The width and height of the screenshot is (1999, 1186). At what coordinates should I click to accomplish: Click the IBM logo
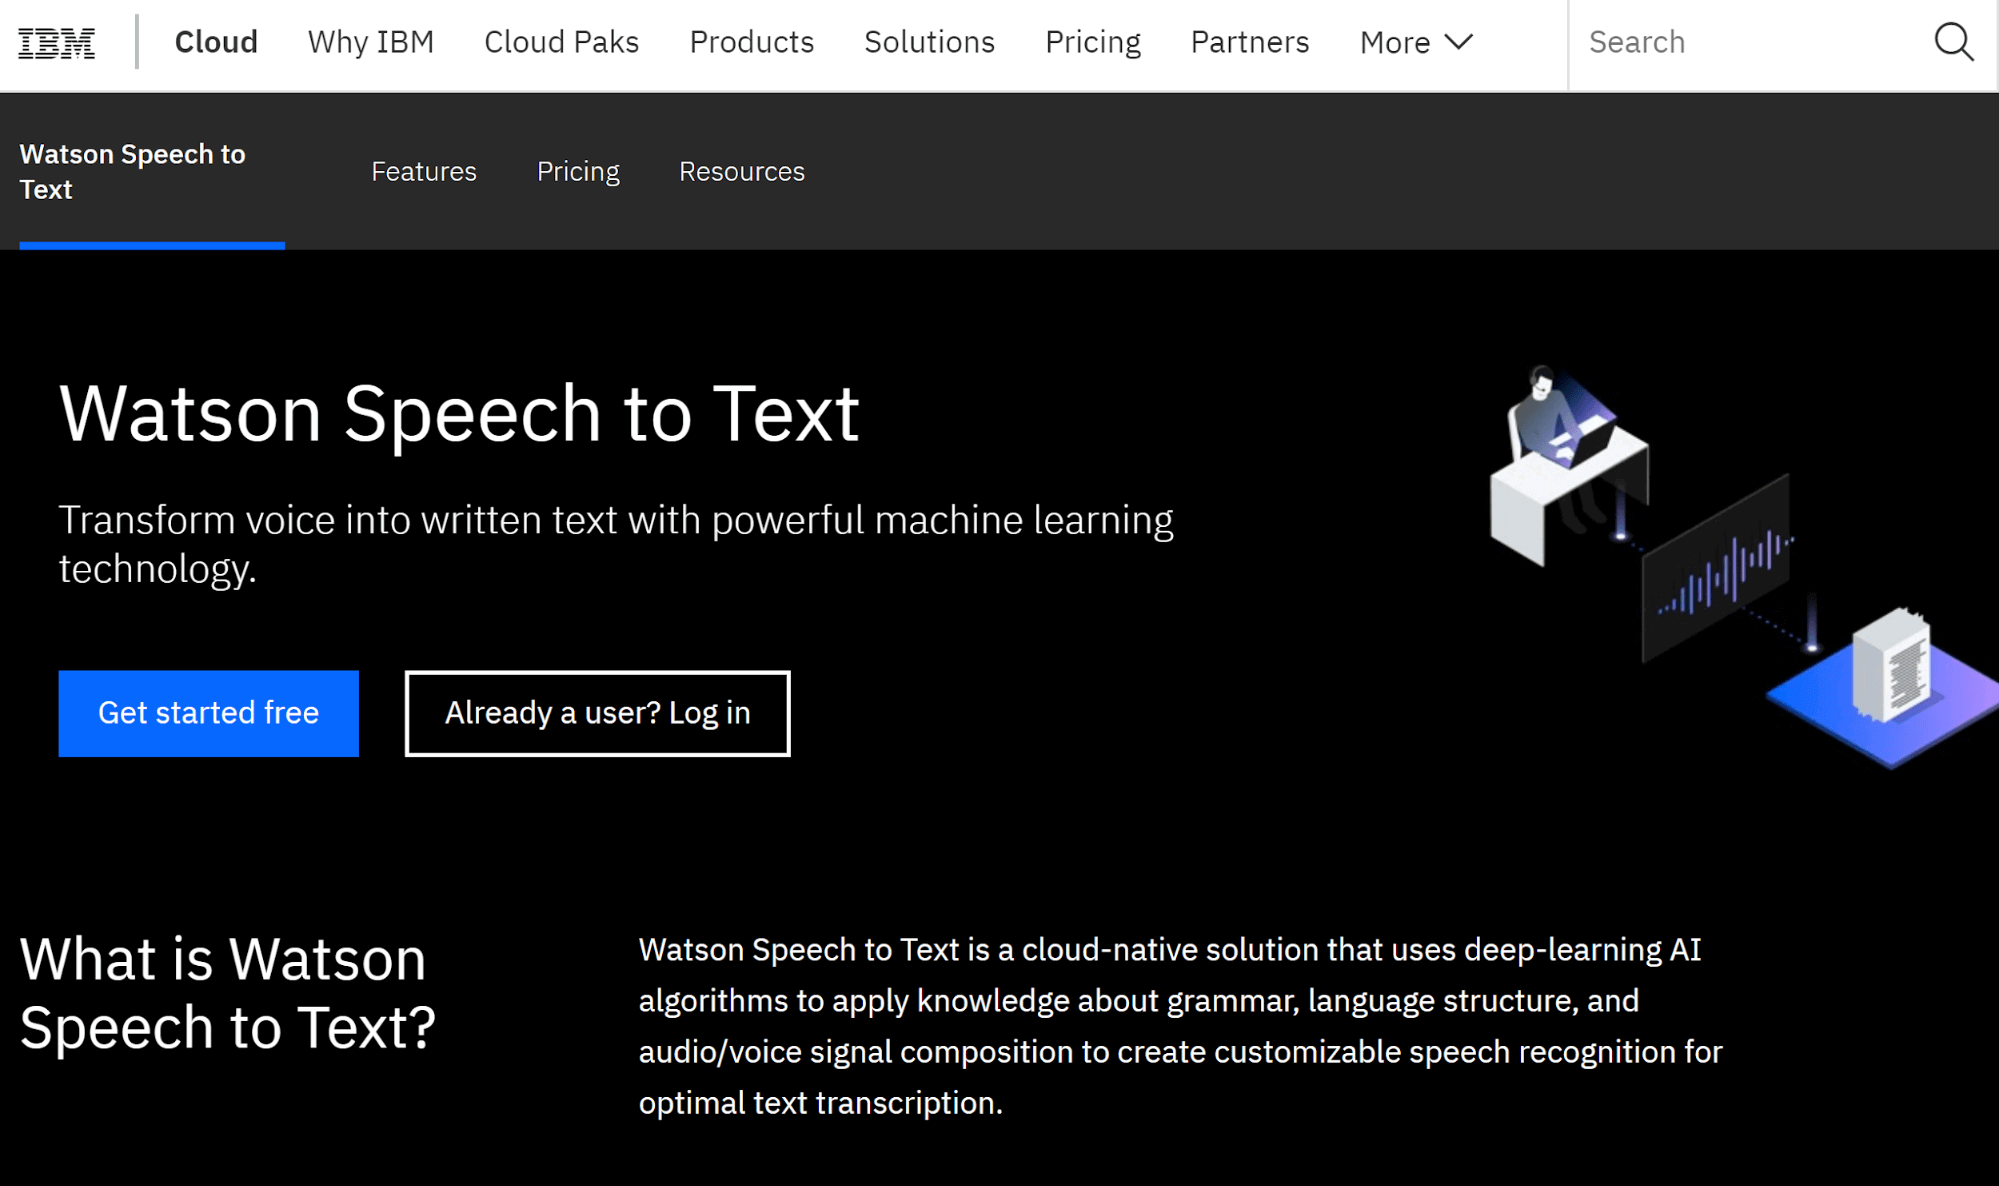tap(57, 43)
